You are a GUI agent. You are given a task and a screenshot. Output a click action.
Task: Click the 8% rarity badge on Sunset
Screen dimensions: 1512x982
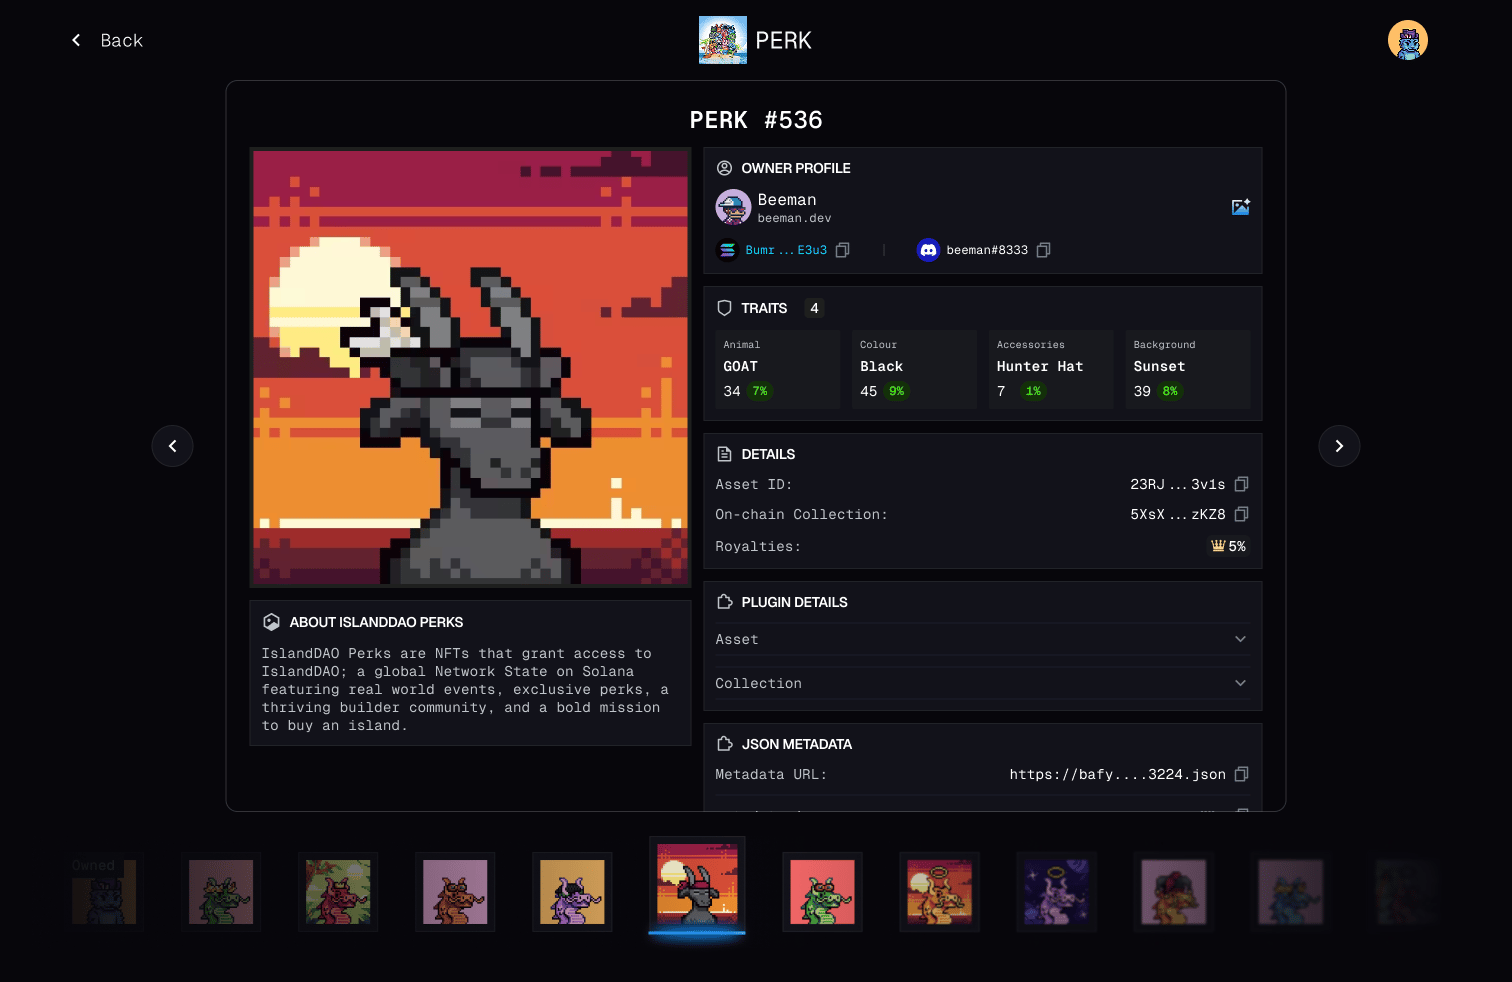[1170, 391]
